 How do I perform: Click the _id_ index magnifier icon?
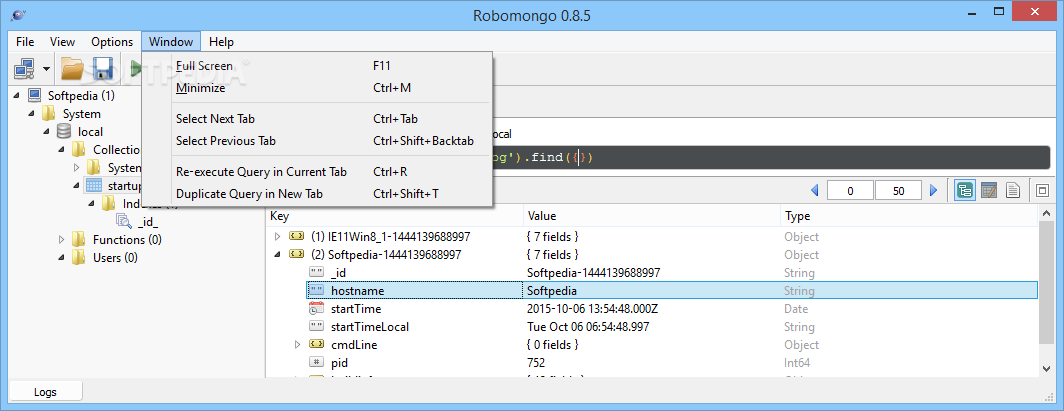124,221
